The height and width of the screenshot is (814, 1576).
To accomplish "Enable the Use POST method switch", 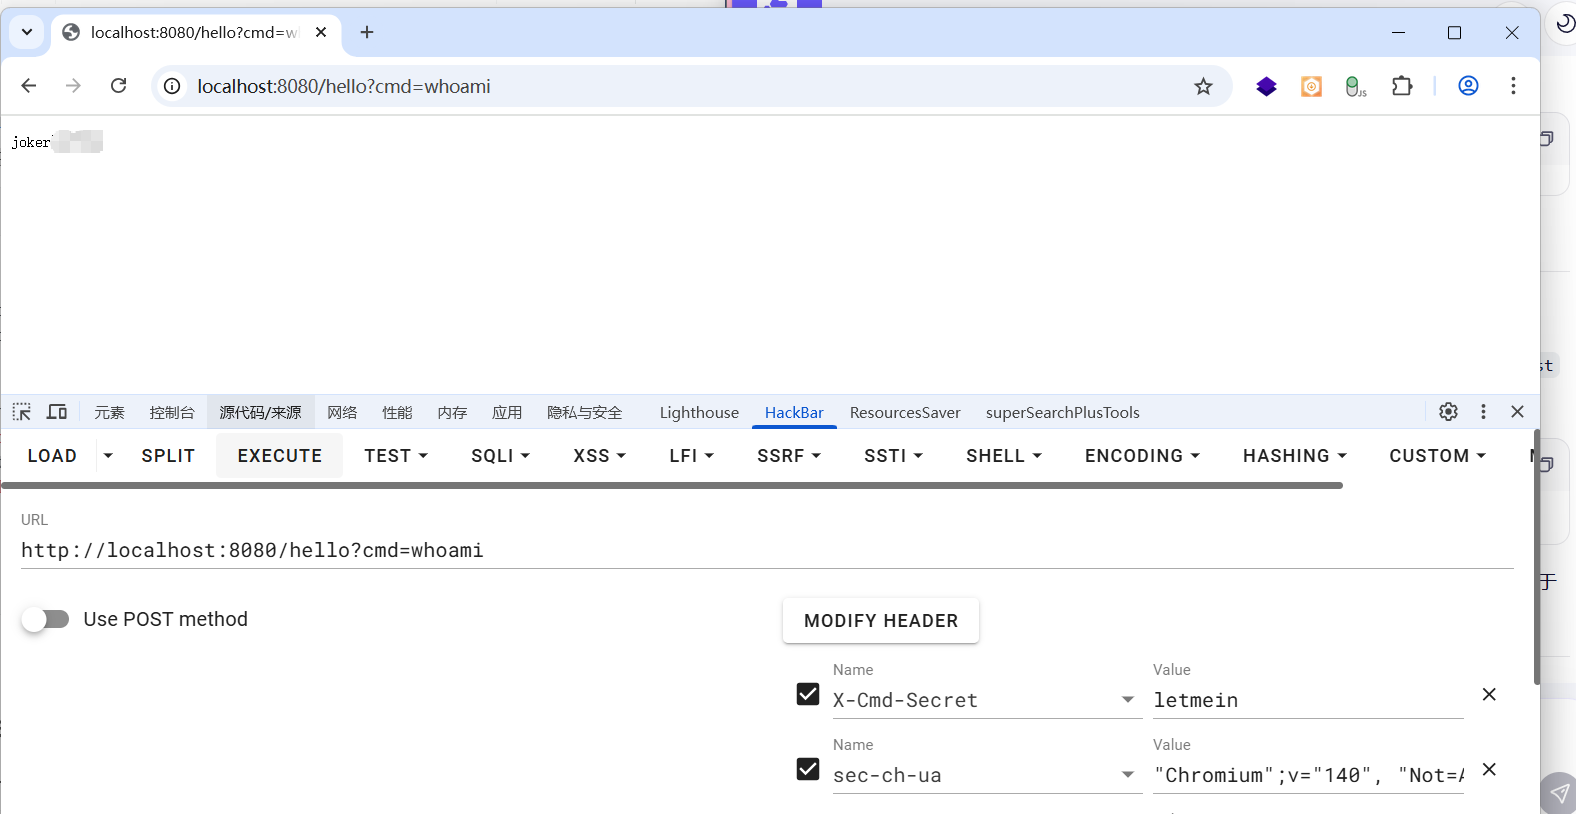I will click(46, 620).
